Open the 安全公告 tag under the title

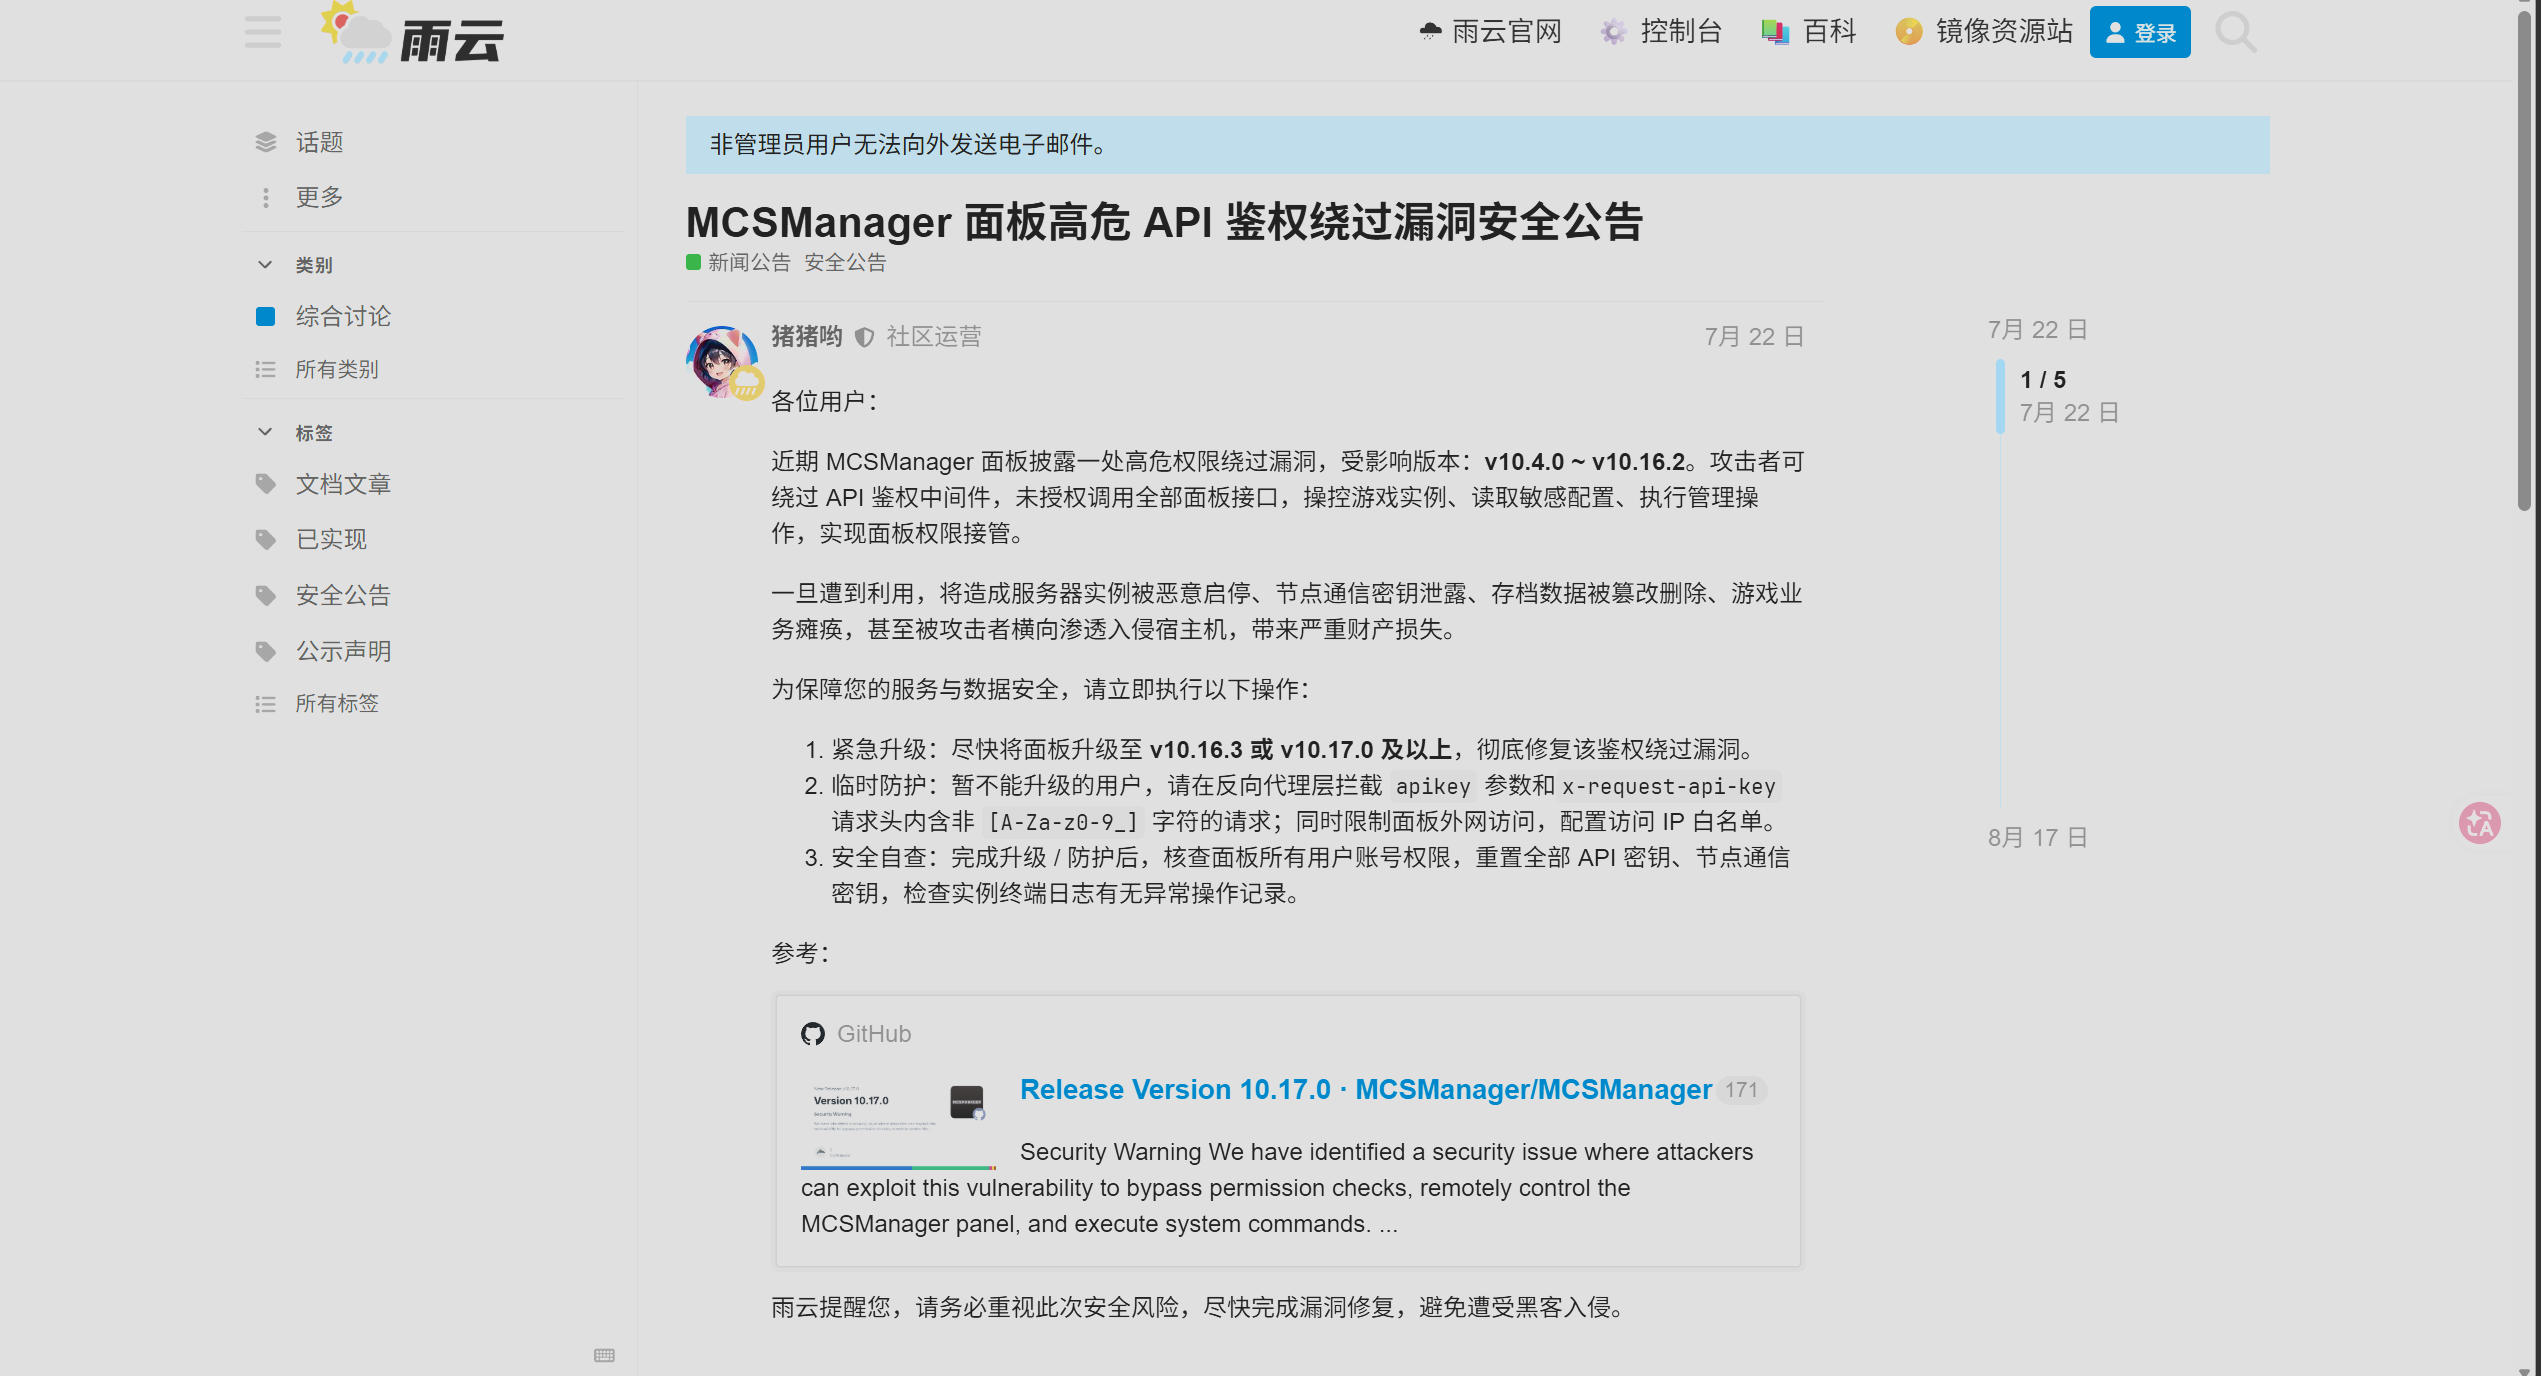(x=845, y=262)
